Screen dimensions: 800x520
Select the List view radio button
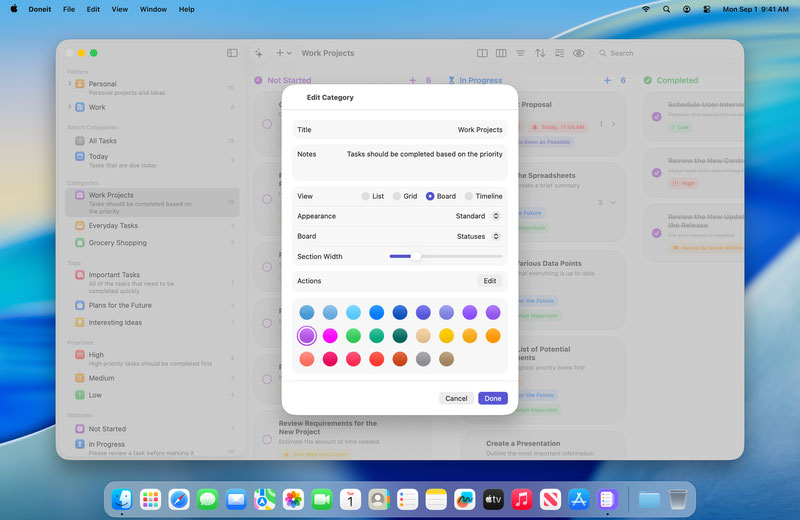tap(366, 196)
